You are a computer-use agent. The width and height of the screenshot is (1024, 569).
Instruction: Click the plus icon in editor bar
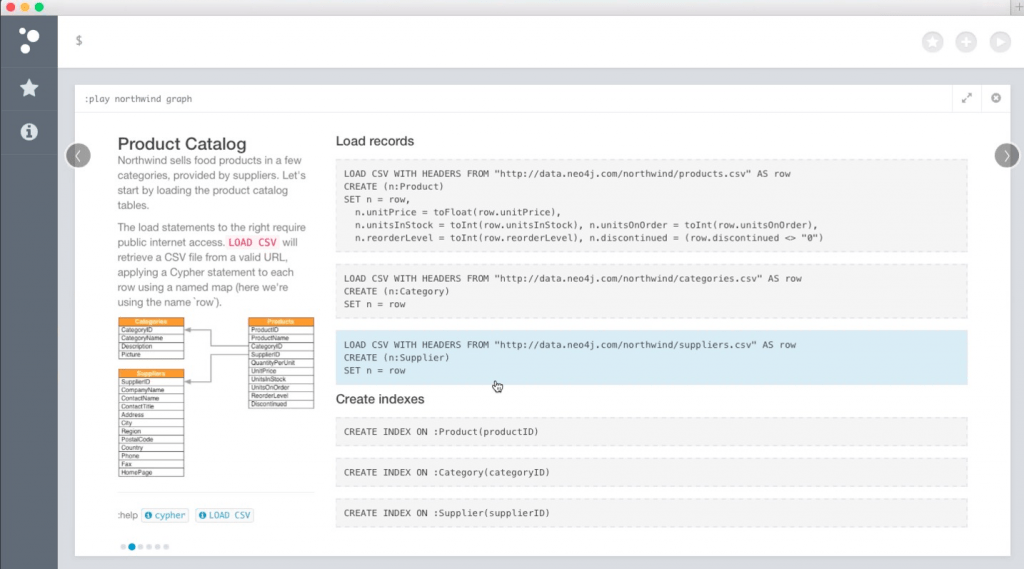click(966, 42)
